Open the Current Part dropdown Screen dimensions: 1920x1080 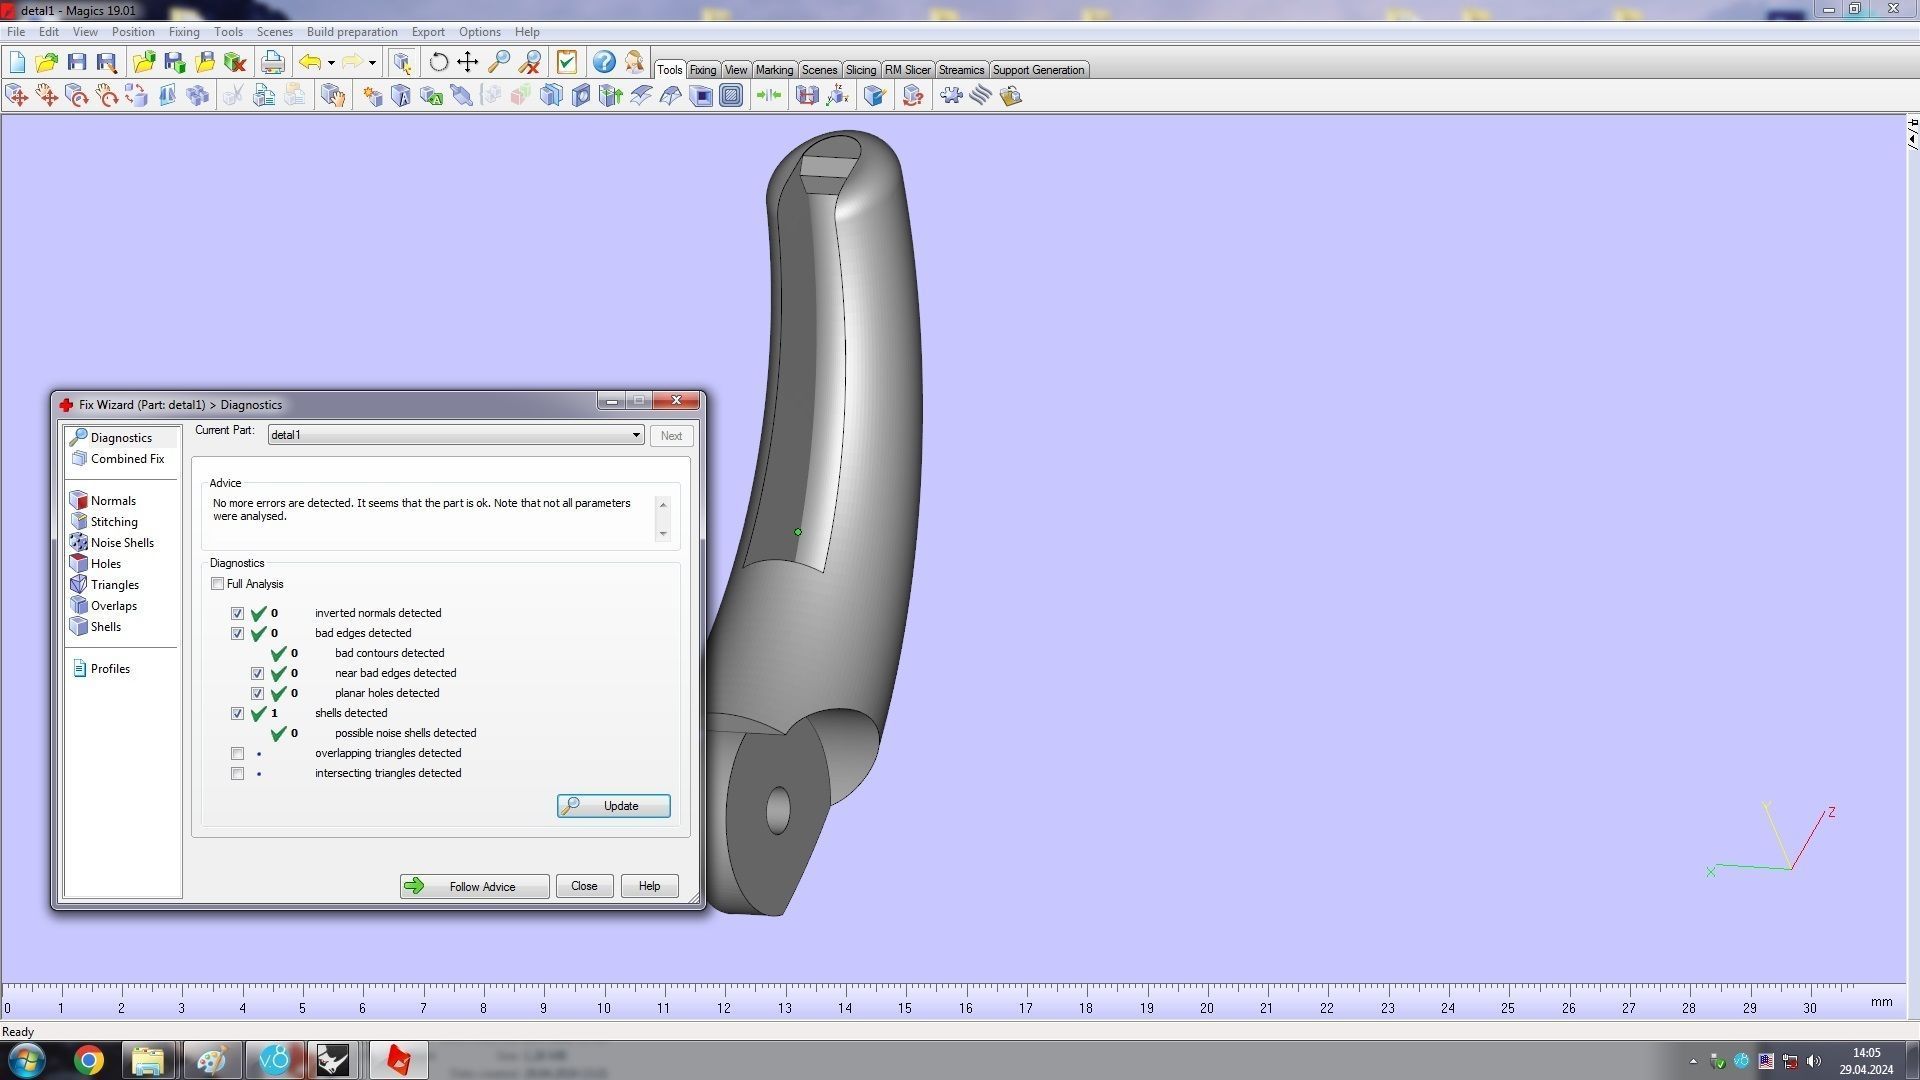(x=635, y=435)
